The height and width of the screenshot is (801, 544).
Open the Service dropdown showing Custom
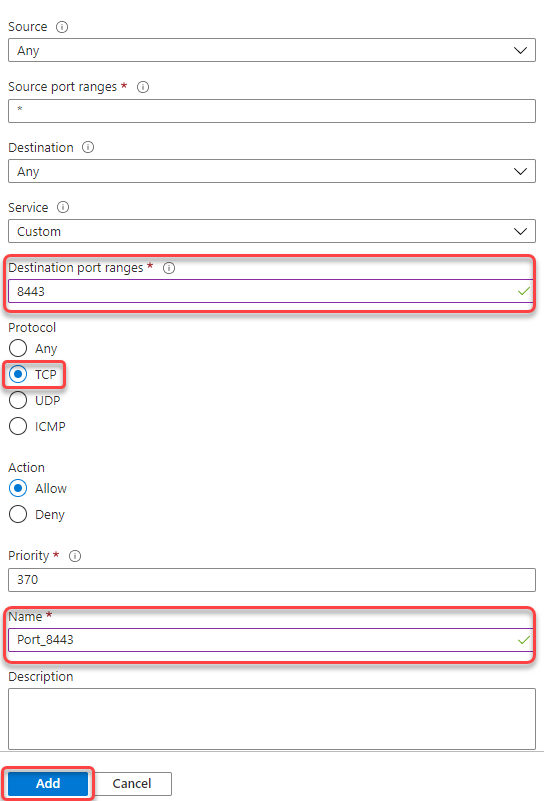[272, 231]
